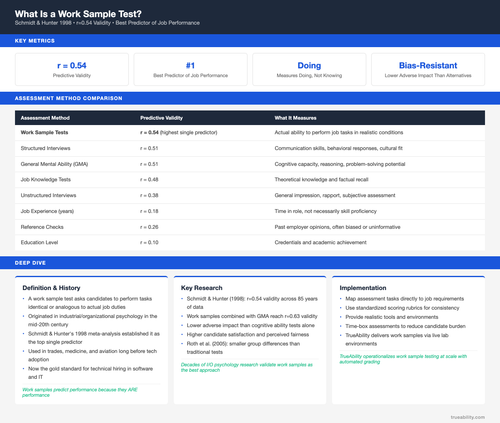
Task: Click 'Lower Adverse Impact Than Alternatives' label
Action: click(428, 76)
